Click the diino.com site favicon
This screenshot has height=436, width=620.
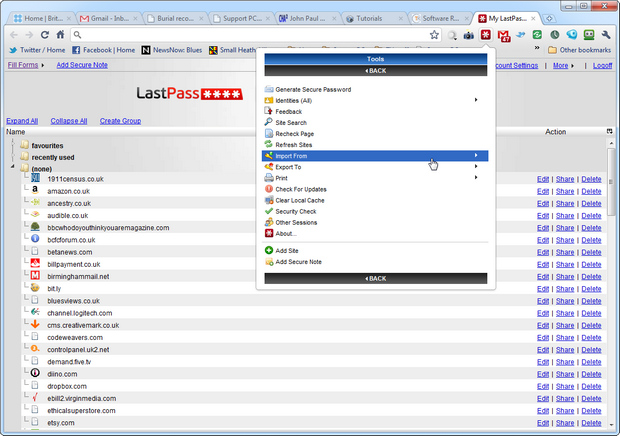click(35, 373)
